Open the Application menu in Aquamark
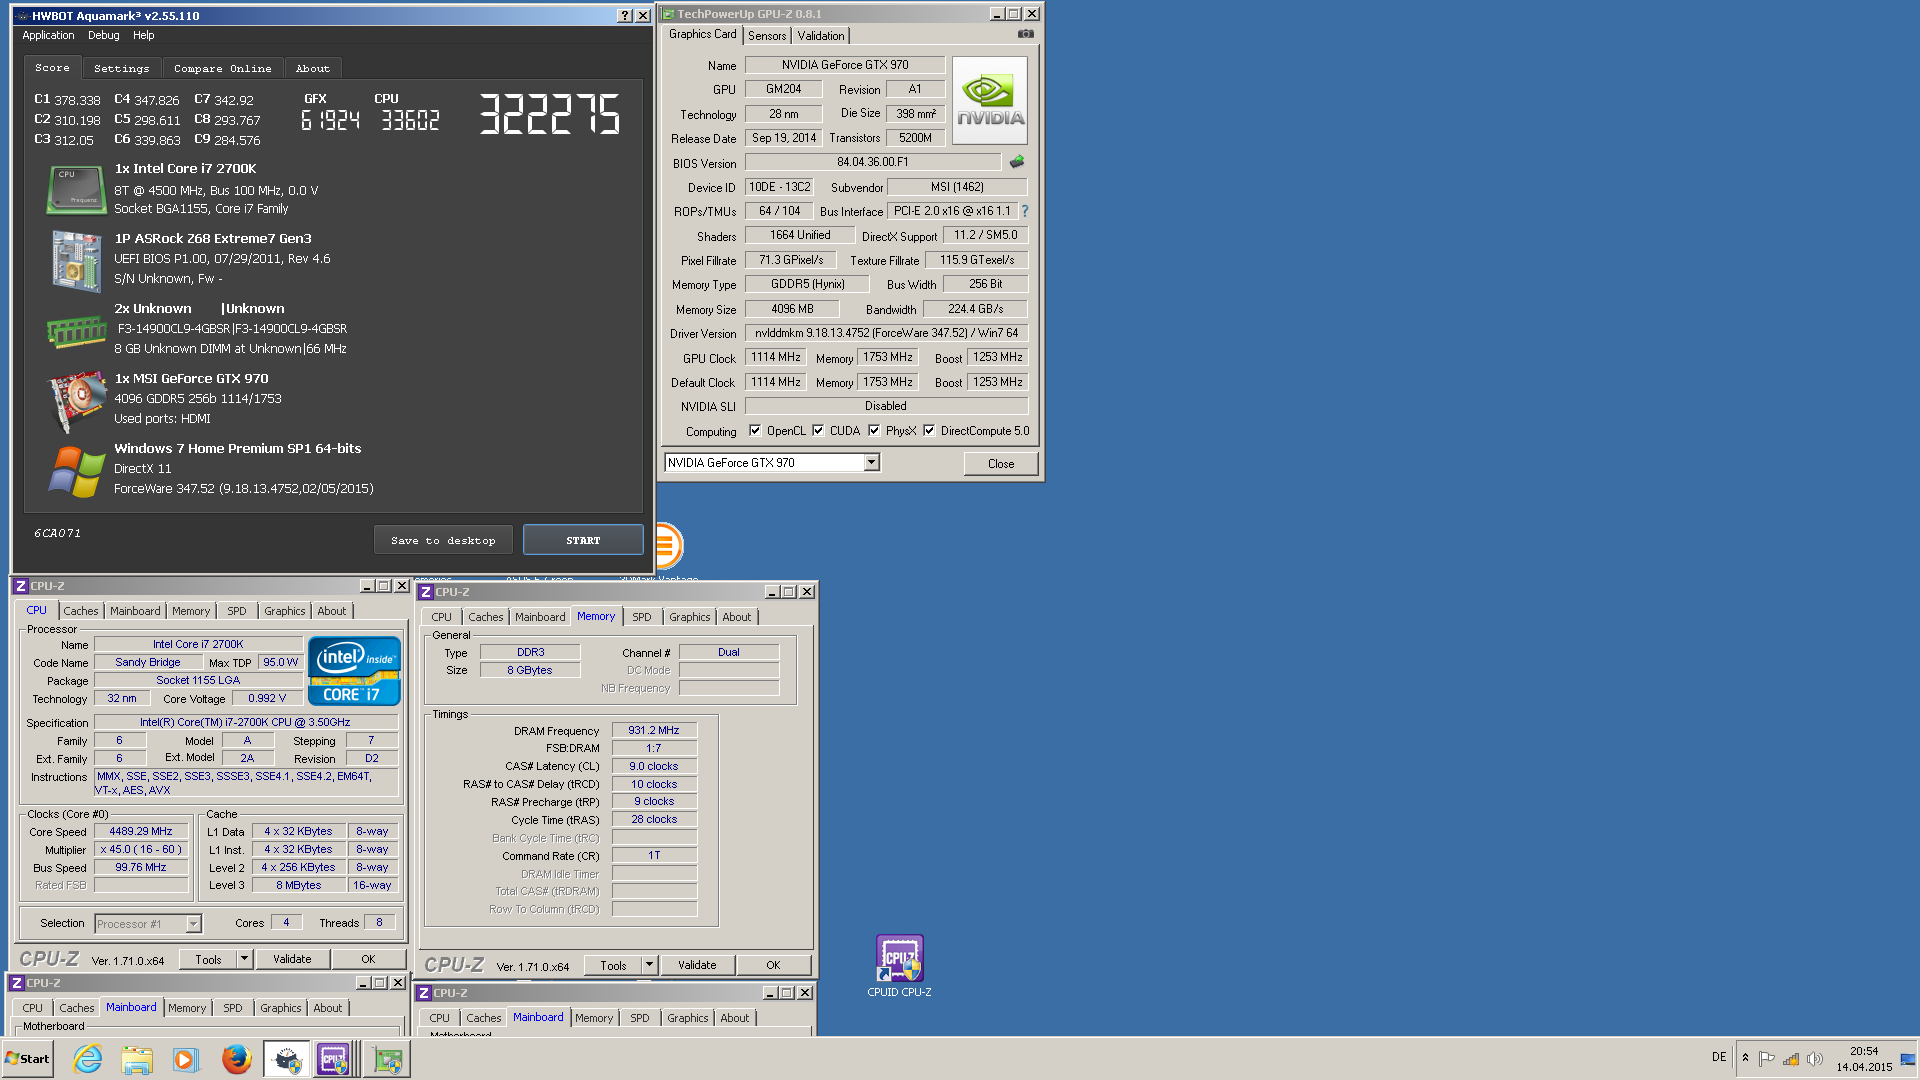Screen dimensions: 1920x1080 coord(48,35)
